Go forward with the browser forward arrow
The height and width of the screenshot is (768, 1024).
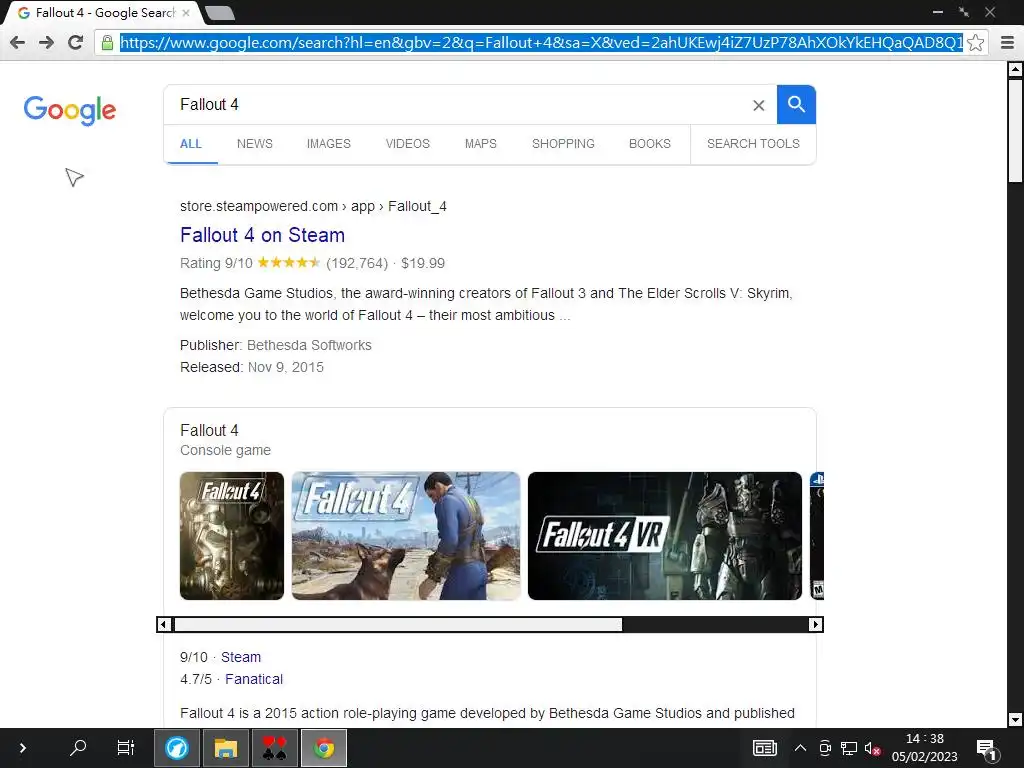[x=46, y=42]
